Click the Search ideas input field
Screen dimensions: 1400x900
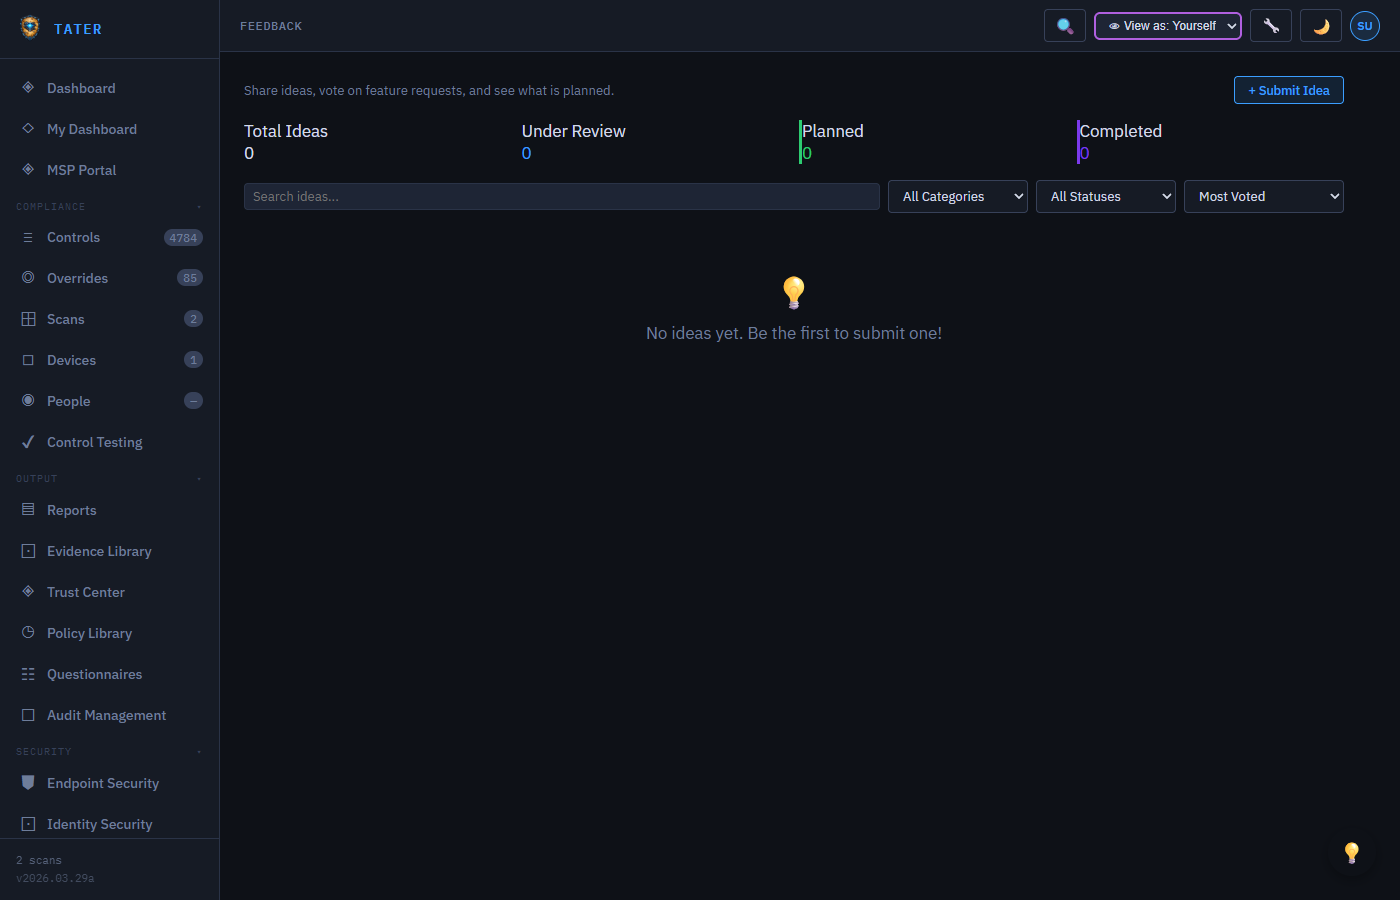click(x=562, y=197)
